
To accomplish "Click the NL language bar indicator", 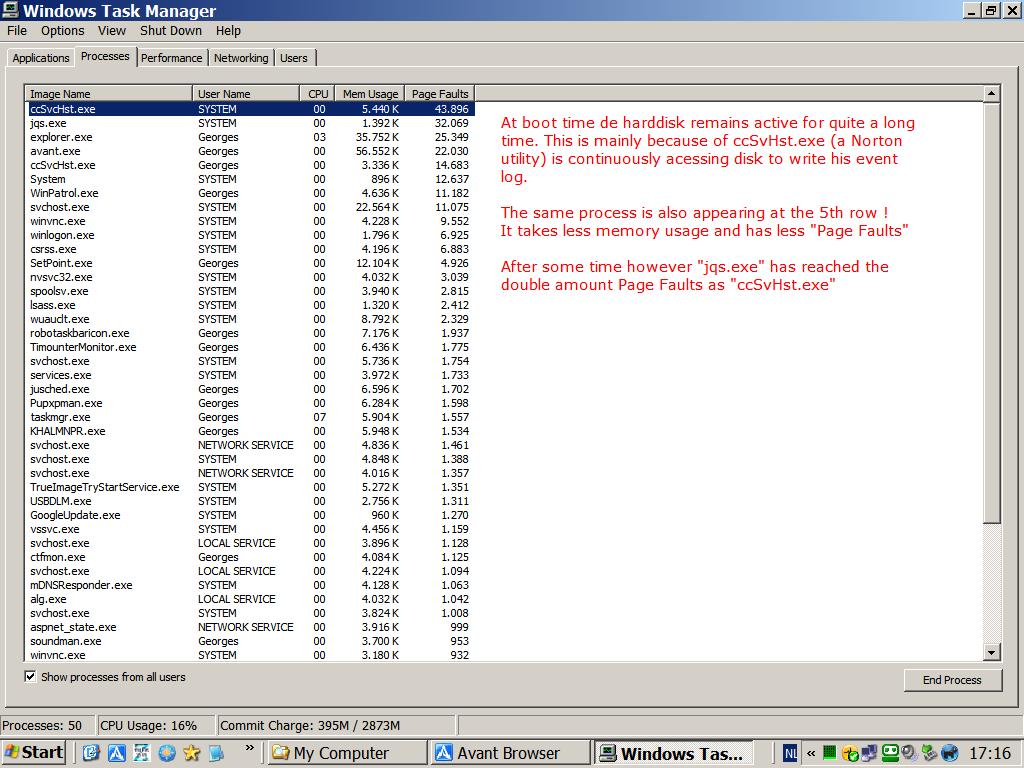I will tap(790, 754).
